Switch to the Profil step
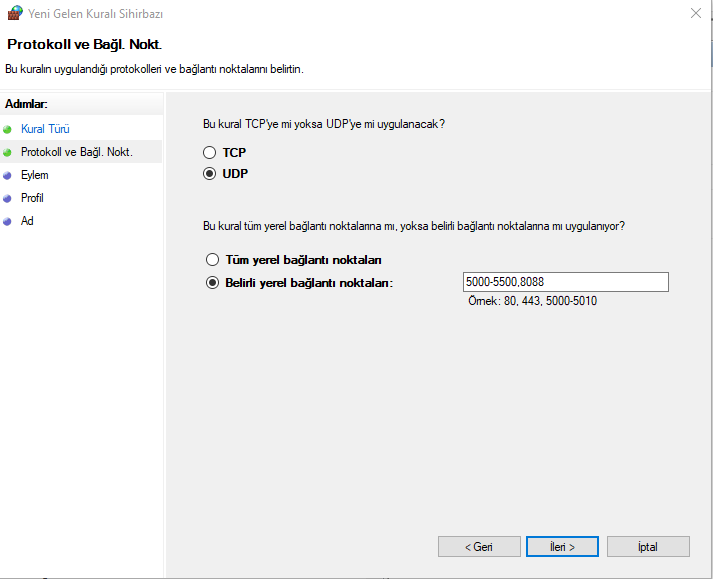 coord(32,198)
